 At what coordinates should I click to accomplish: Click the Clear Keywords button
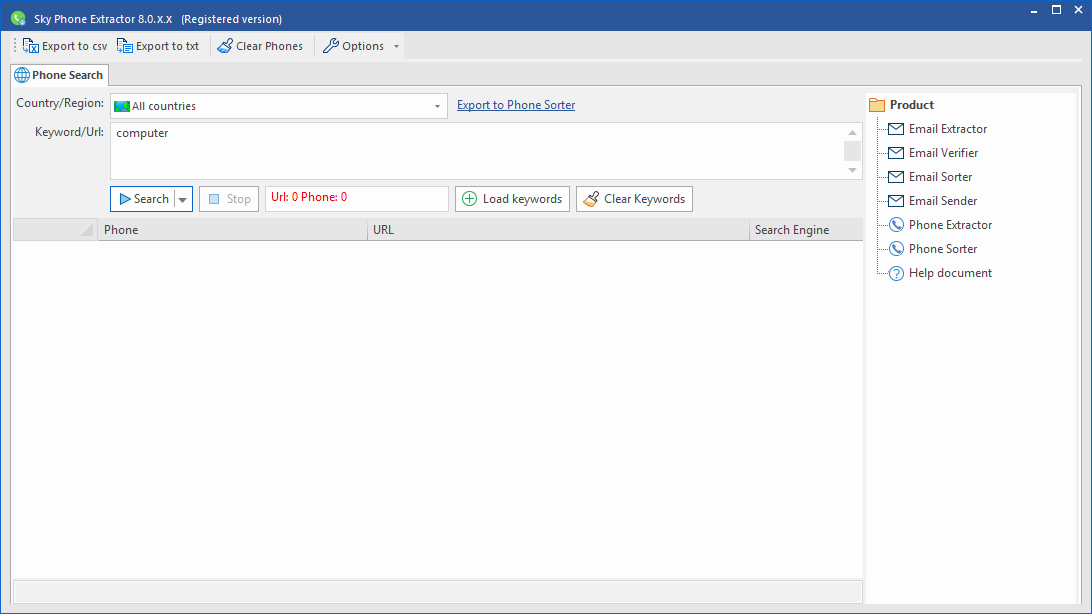[634, 199]
